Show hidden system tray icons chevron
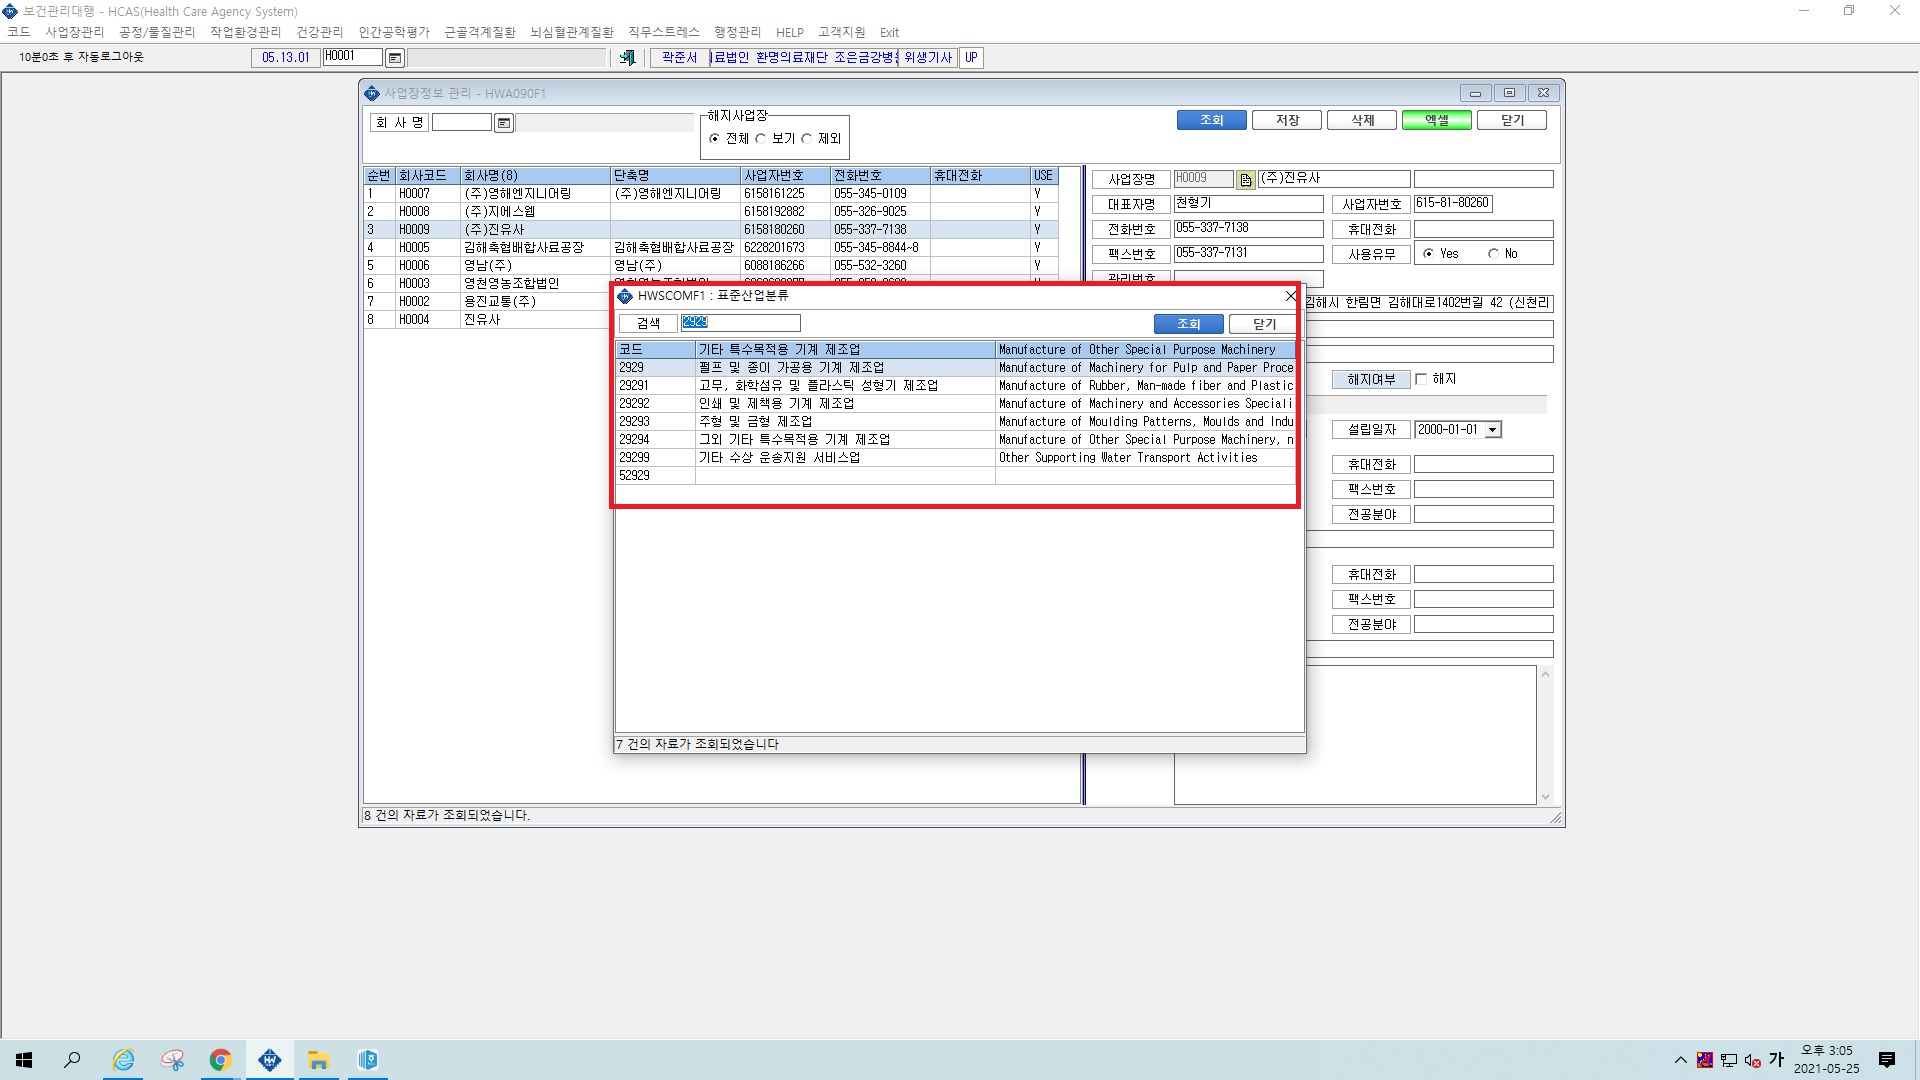 point(1680,1060)
